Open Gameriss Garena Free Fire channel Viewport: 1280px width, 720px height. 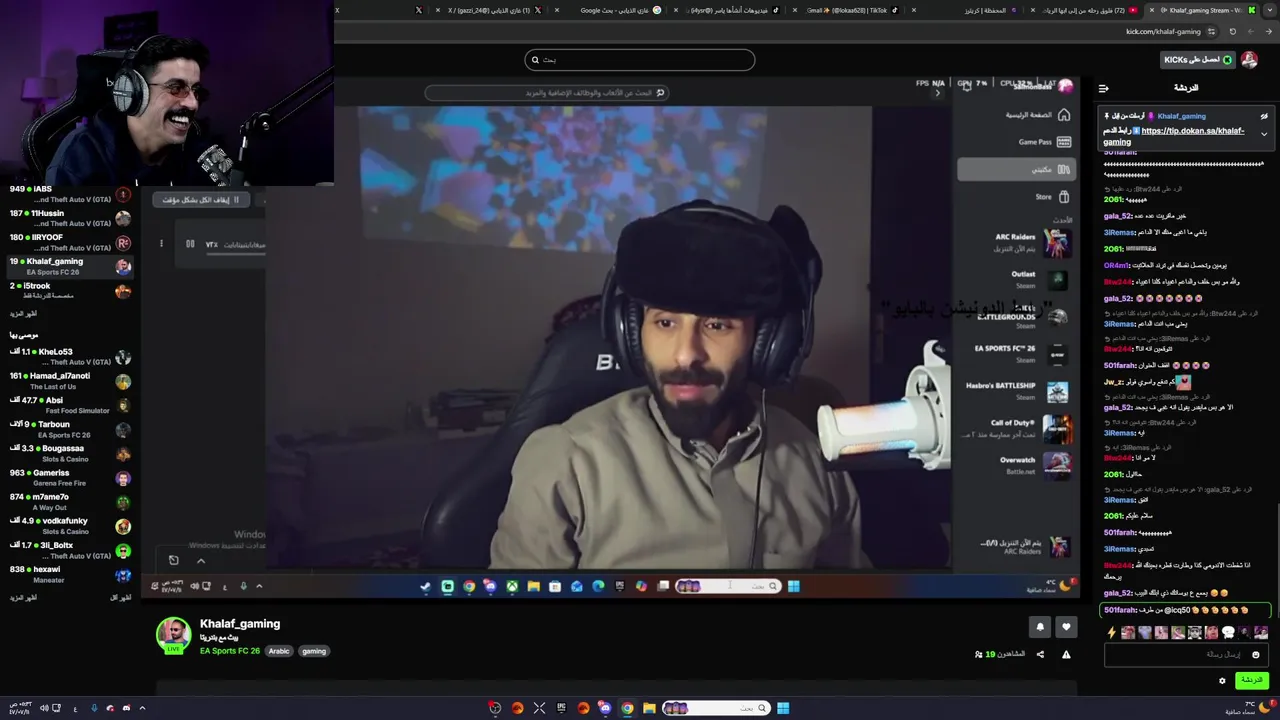68,478
